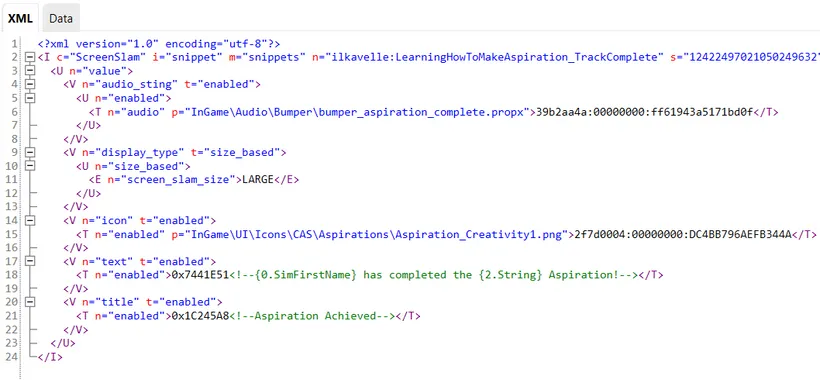Collapse the U n="value" node on line 3
820x380 pixels.
pos(30,71)
